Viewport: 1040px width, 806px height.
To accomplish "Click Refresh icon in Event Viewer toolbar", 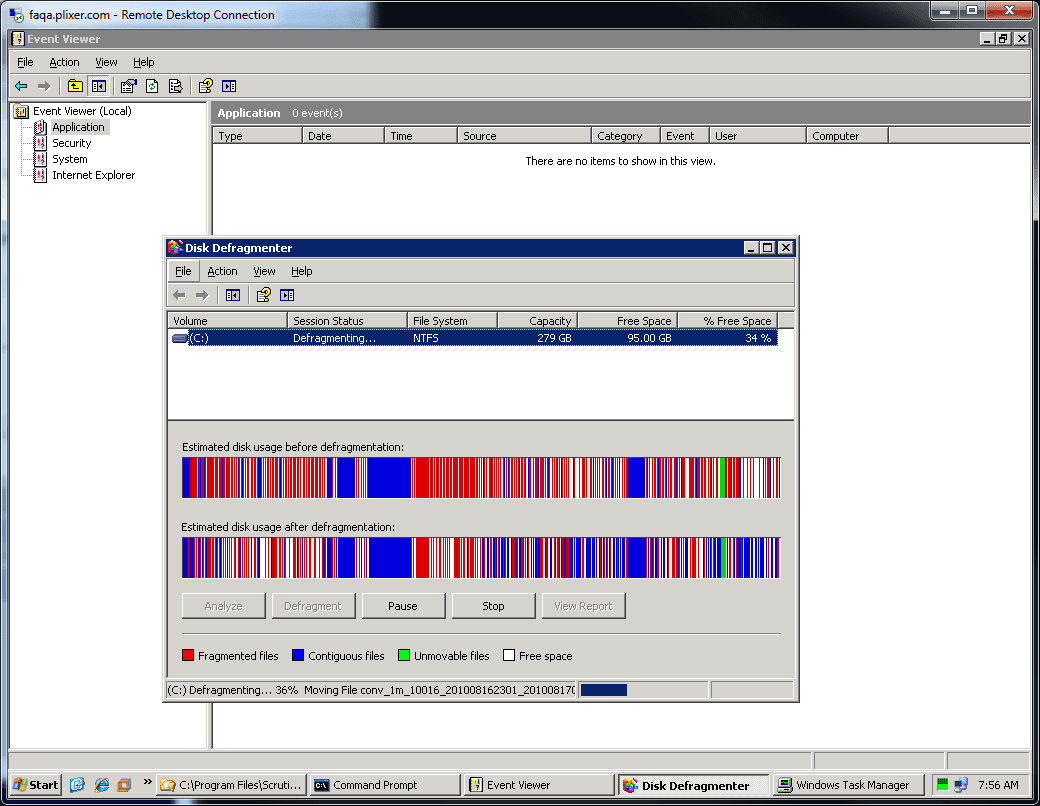I will [152, 86].
